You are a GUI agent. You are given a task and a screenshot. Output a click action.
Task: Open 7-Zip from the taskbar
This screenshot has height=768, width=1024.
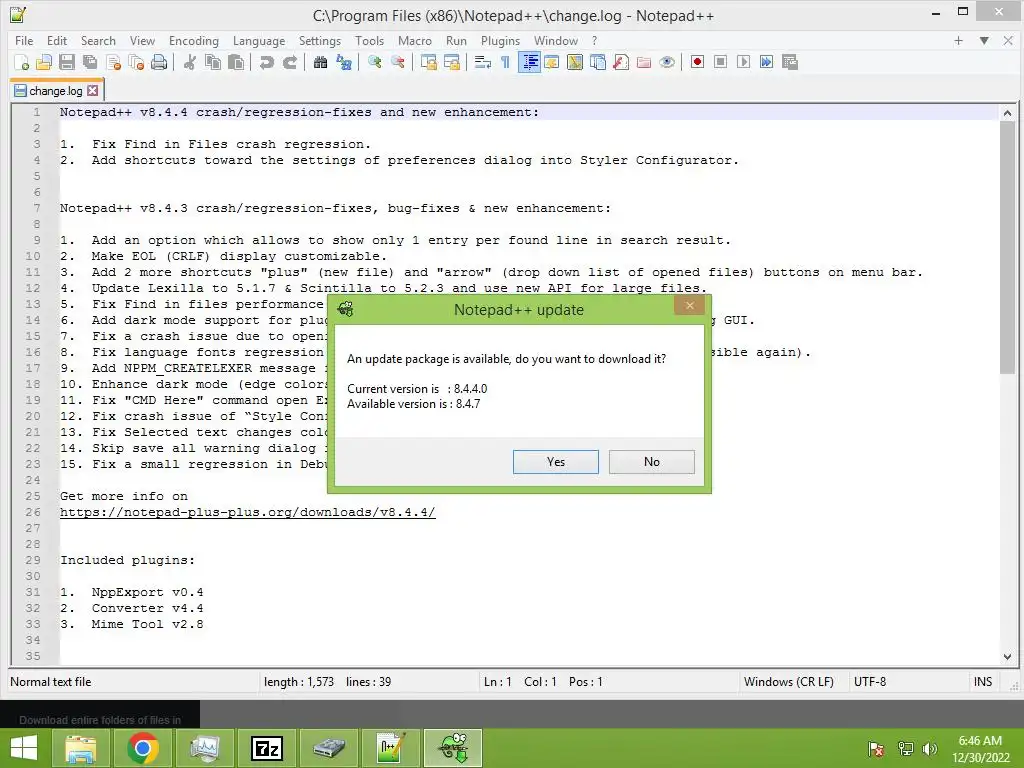click(x=267, y=748)
